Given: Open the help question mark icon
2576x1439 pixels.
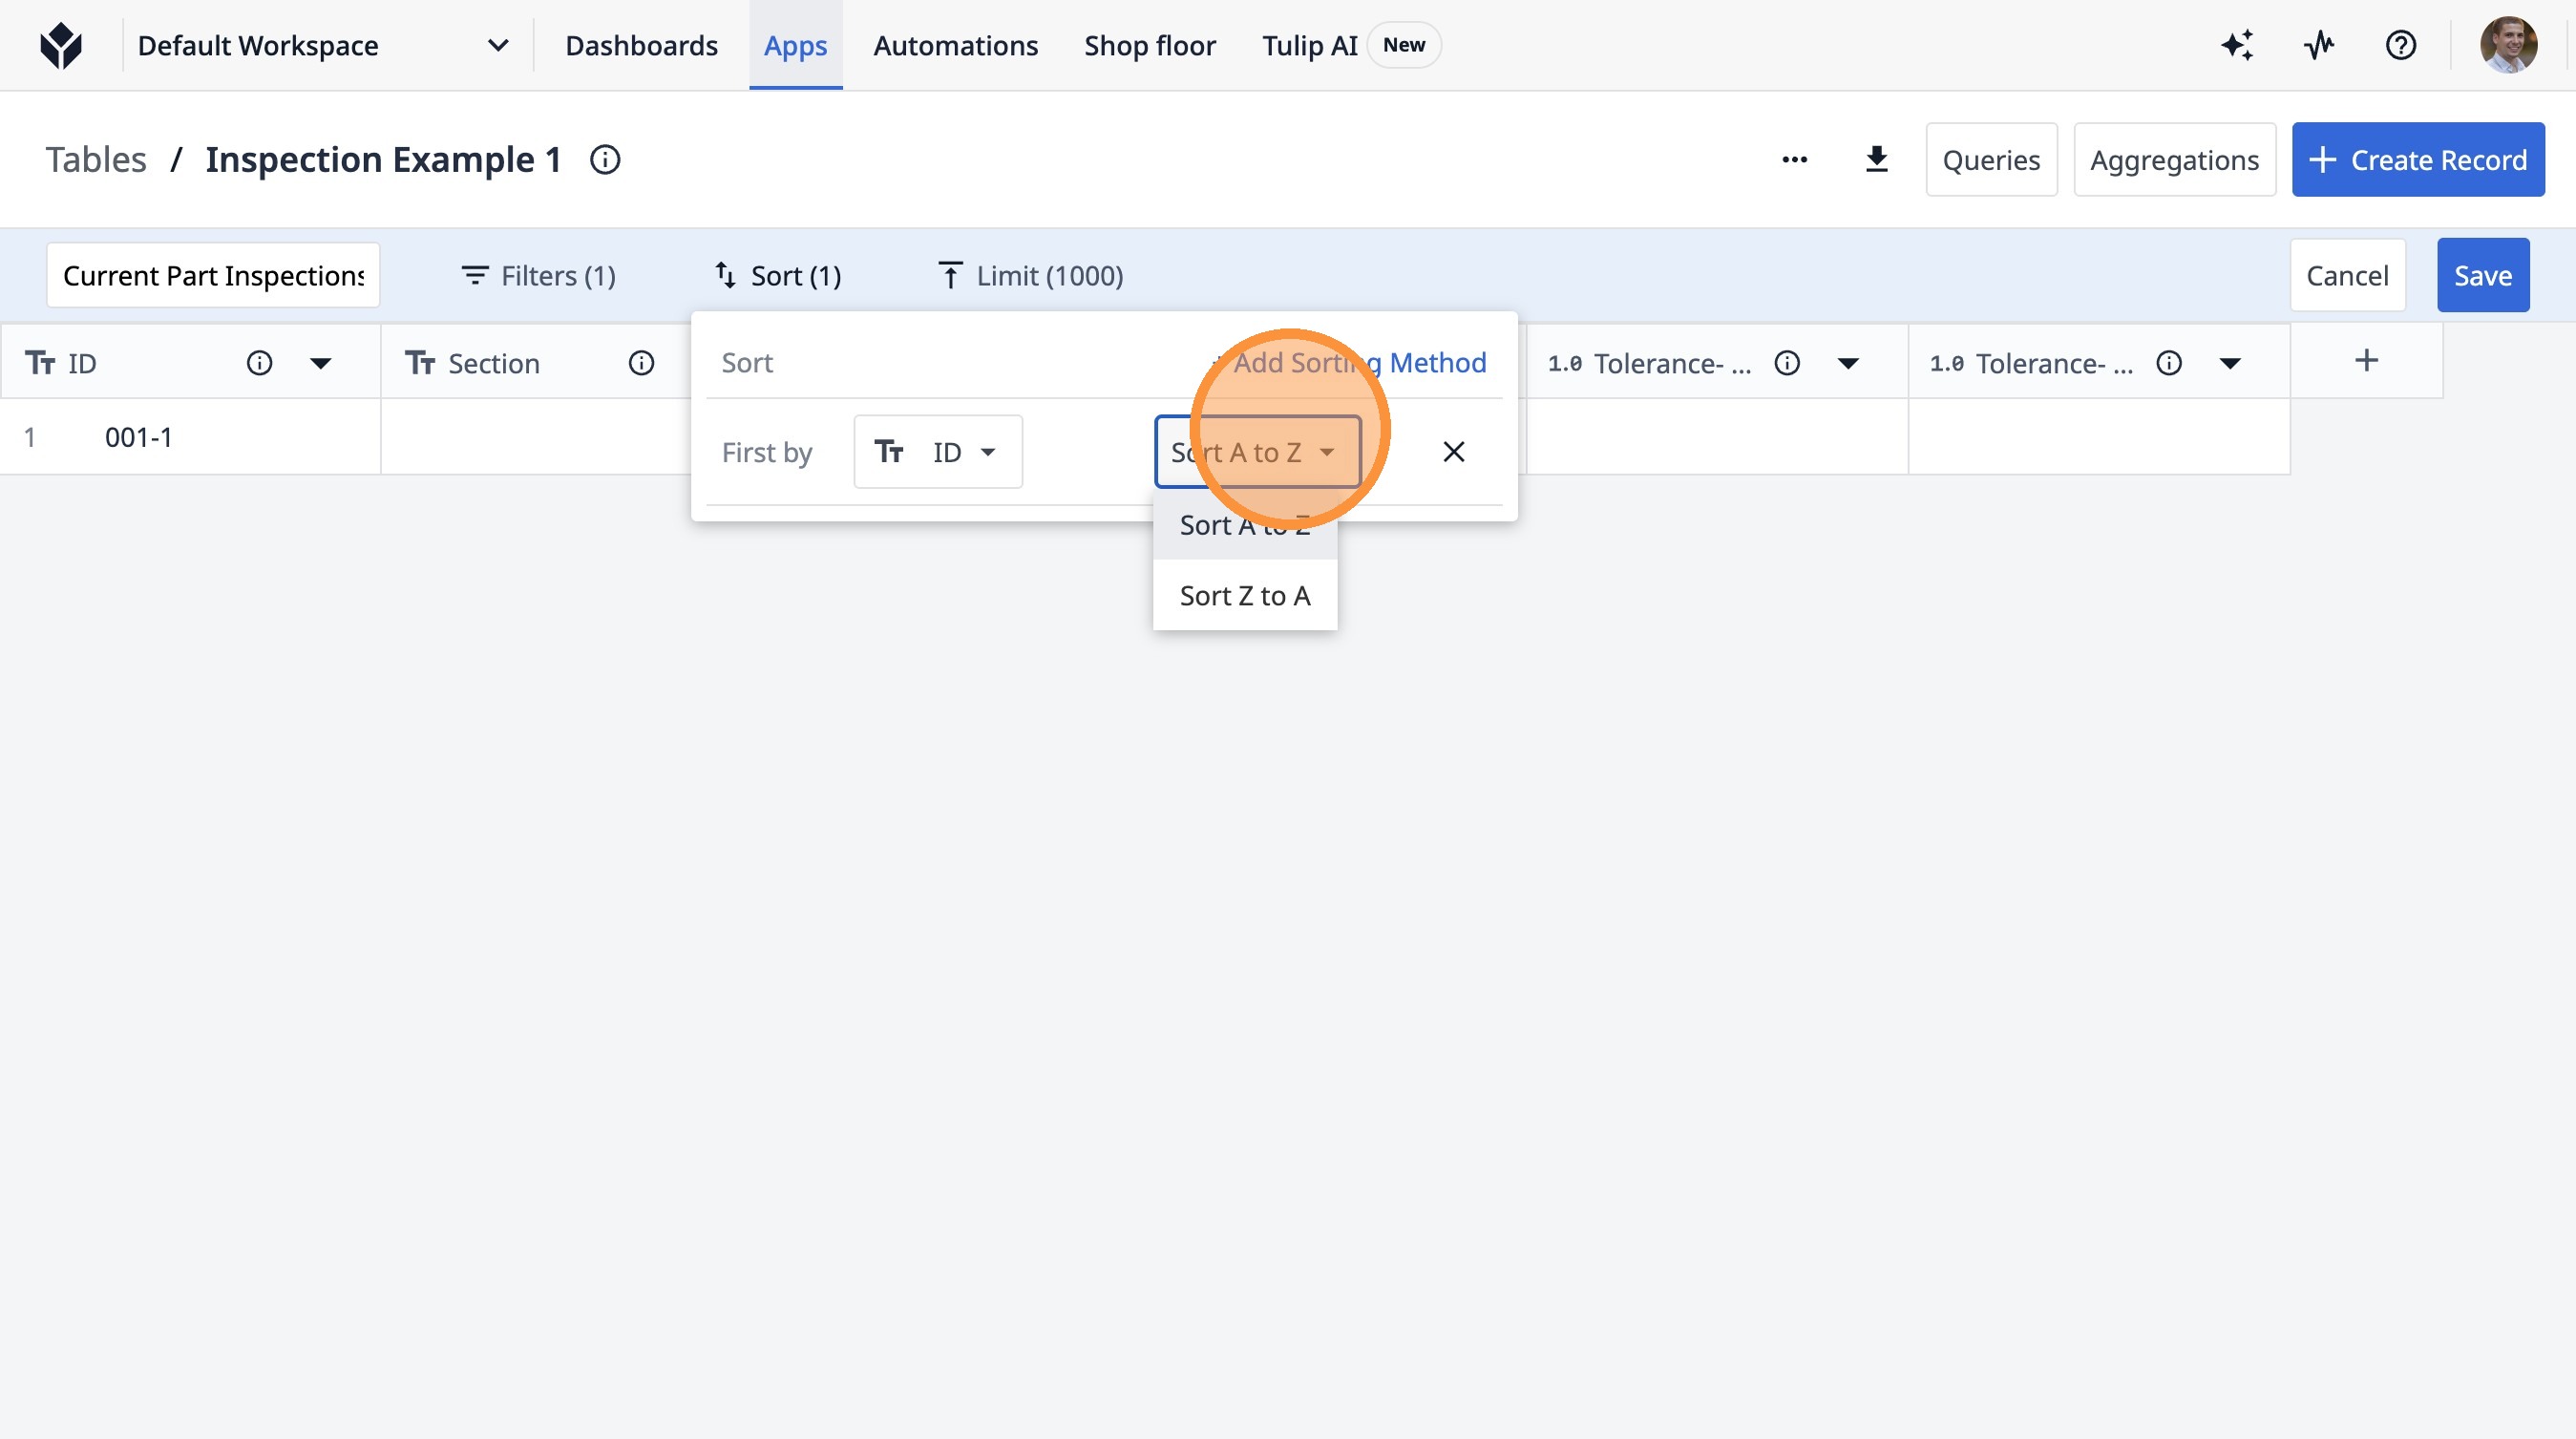Looking at the screenshot, I should (x=2400, y=45).
